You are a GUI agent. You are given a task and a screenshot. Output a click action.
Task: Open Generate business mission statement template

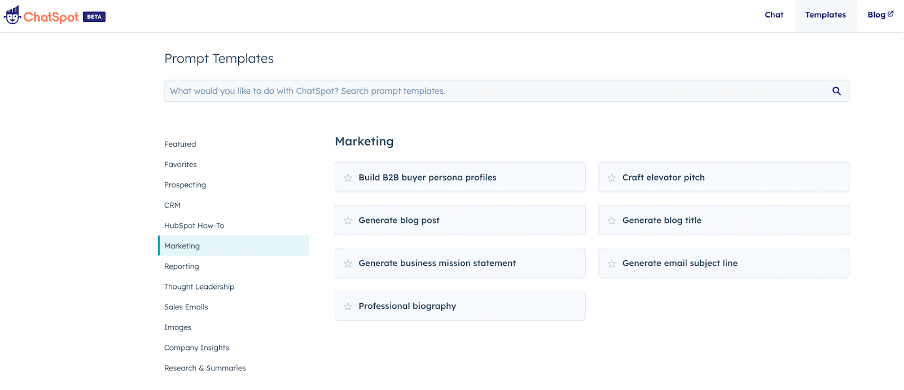point(460,263)
